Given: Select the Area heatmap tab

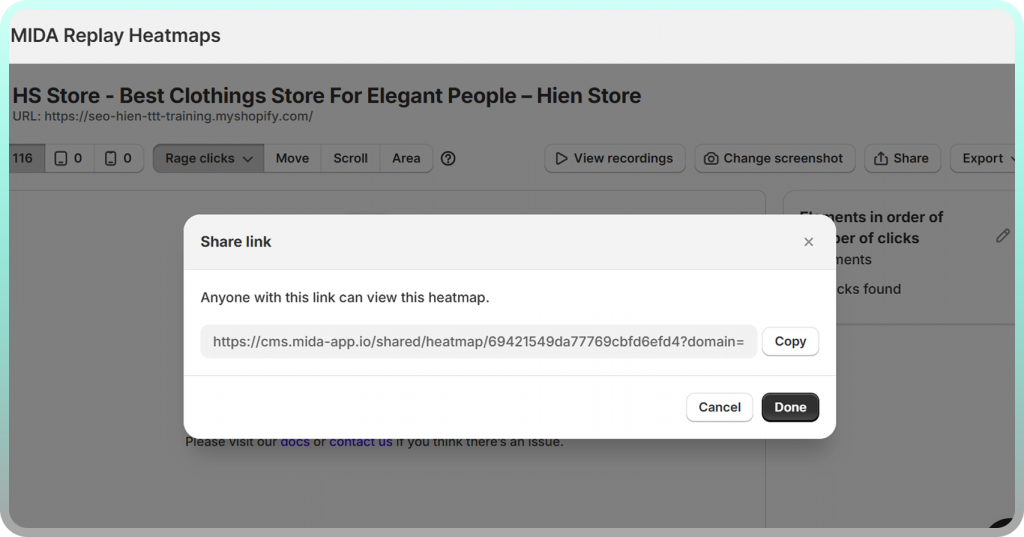Looking at the screenshot, I should coord(406,158).
